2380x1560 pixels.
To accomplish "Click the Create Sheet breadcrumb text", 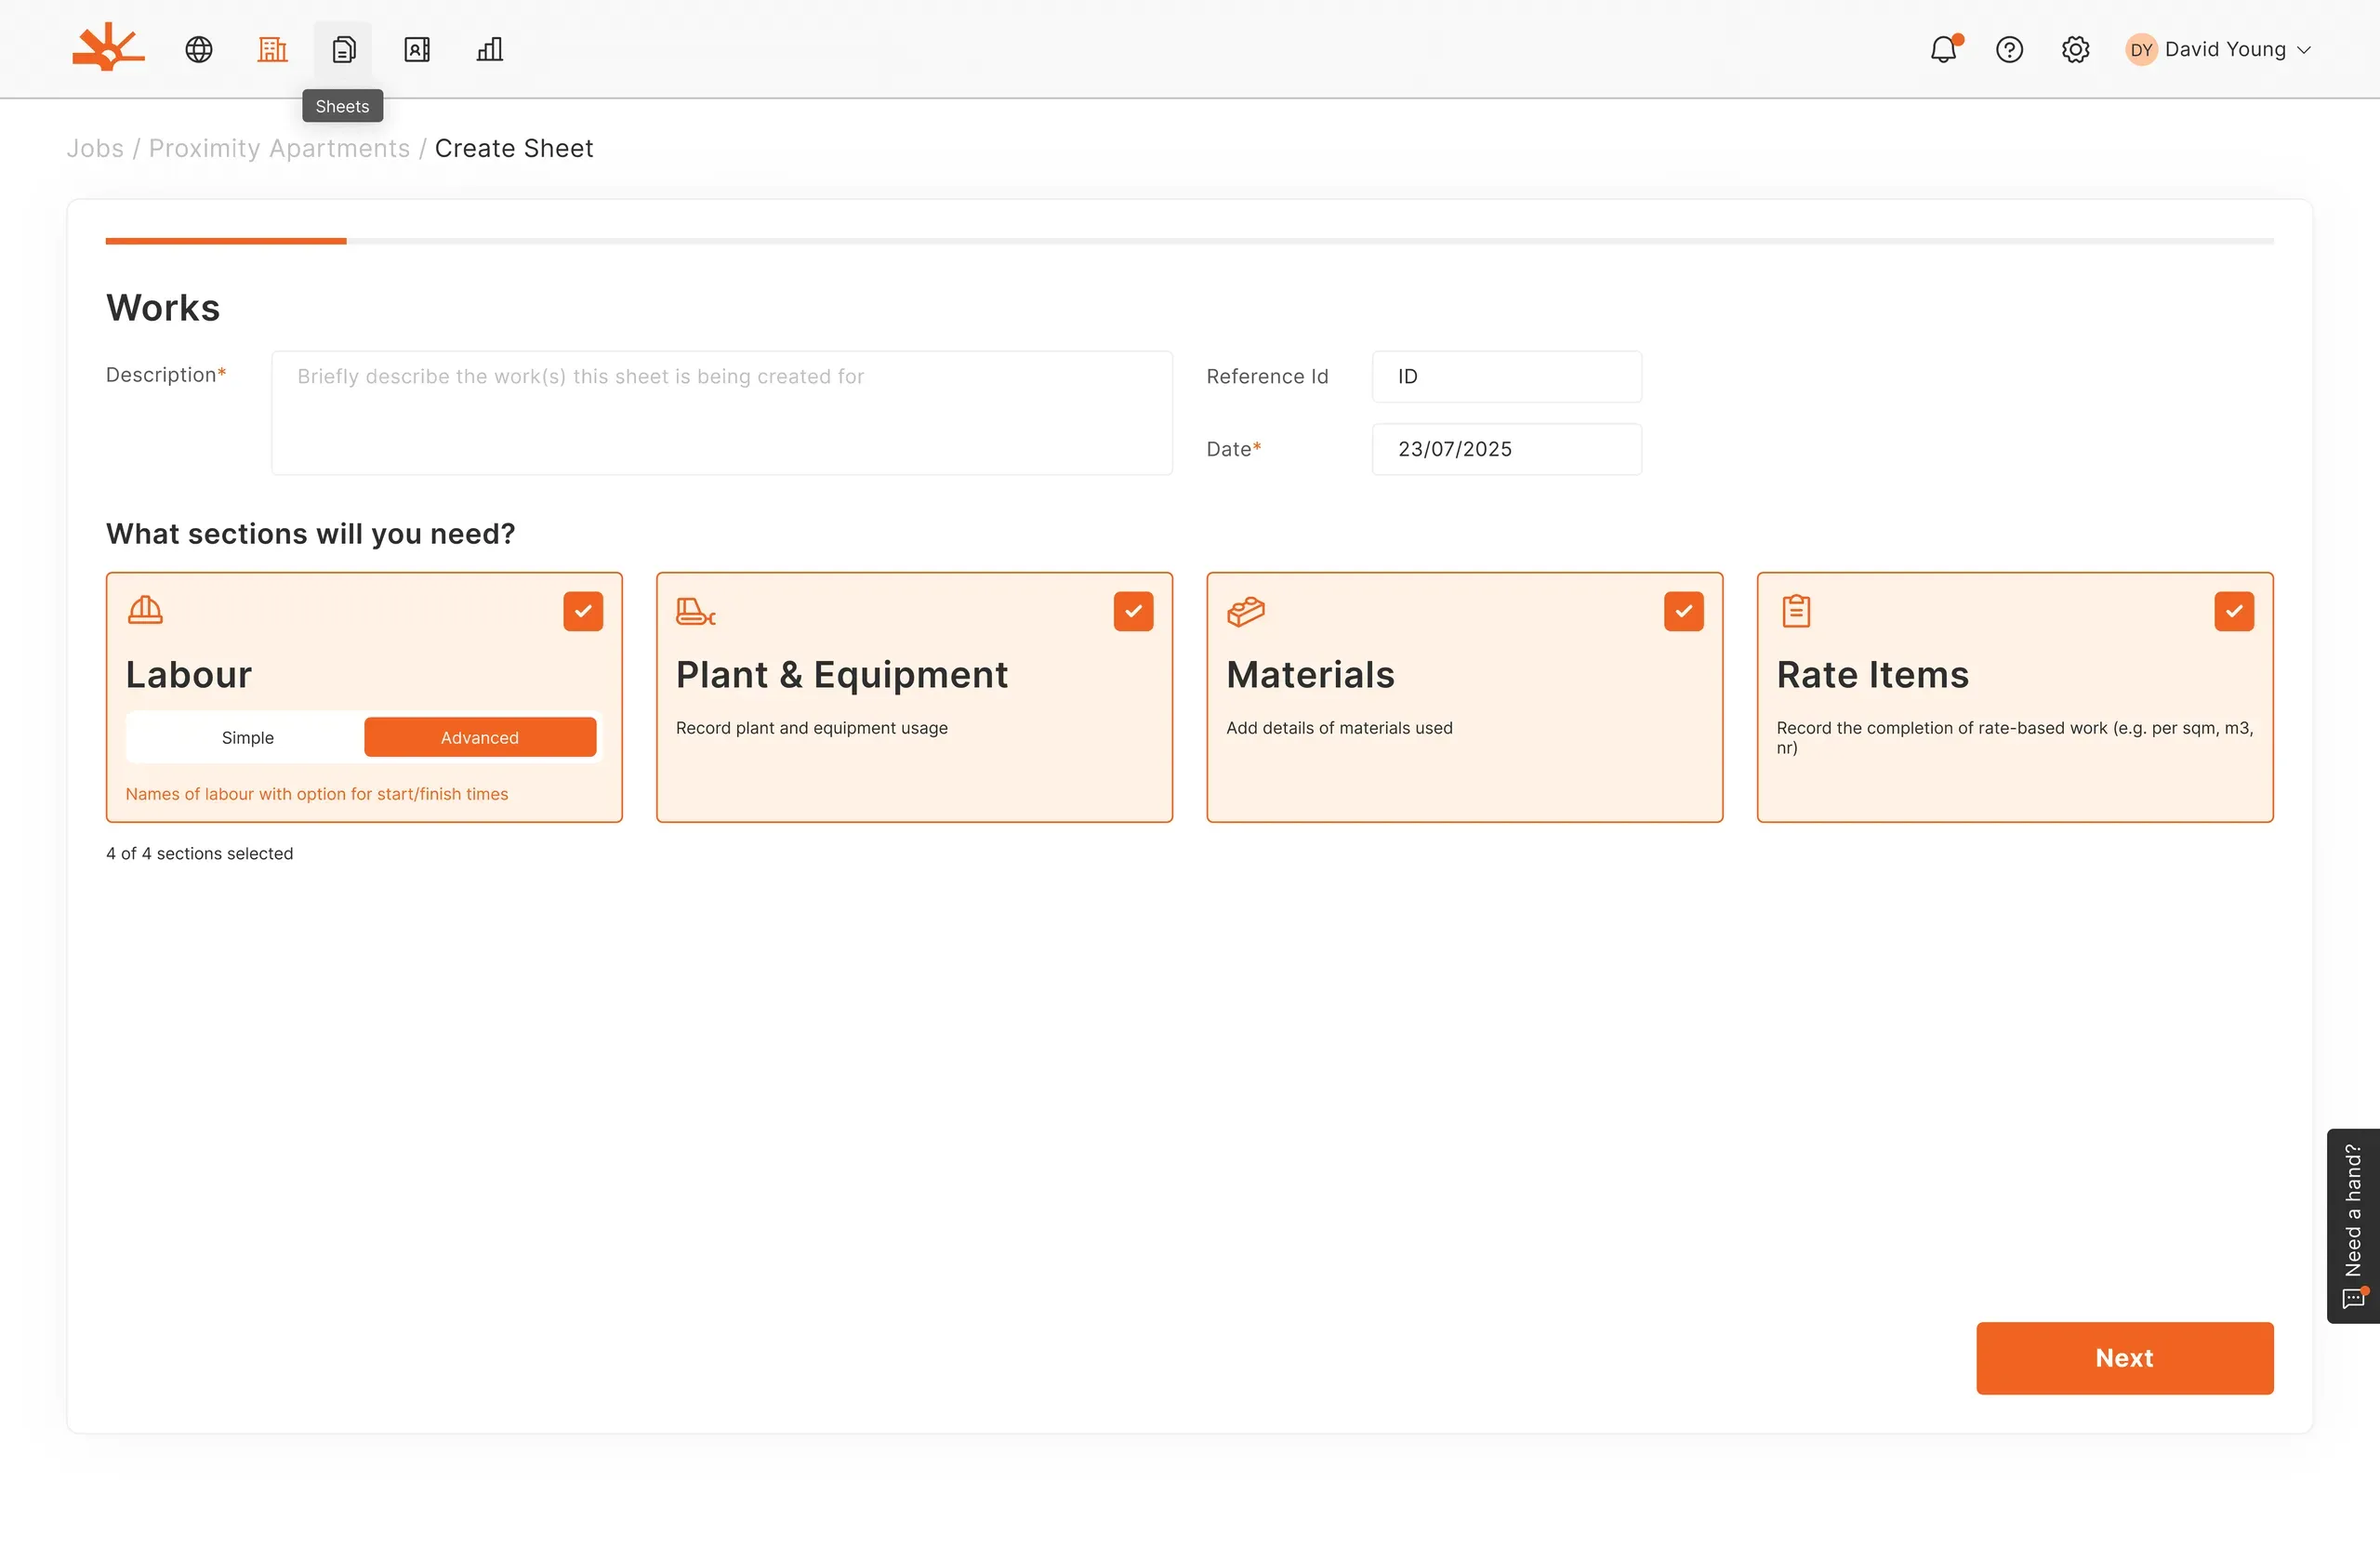I will [x=514, y=148].
